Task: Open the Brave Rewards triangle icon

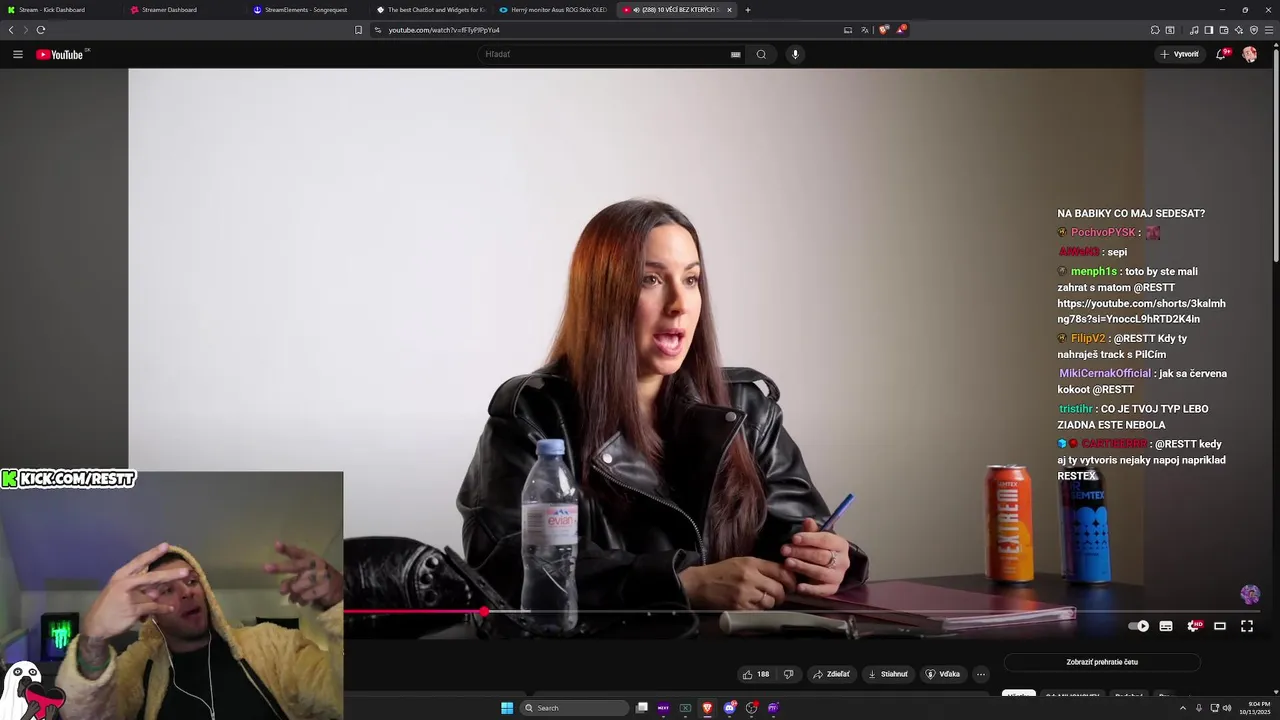Action: click(901, 29)
